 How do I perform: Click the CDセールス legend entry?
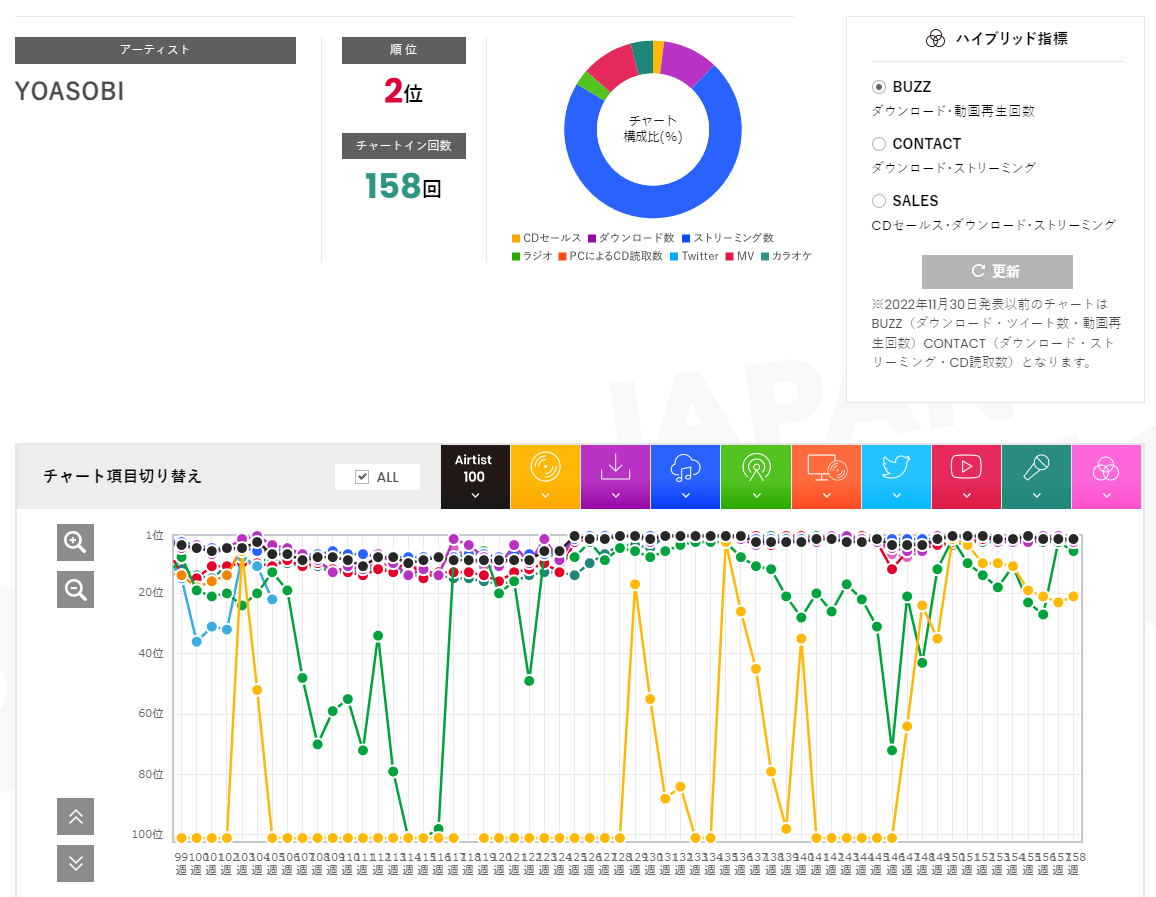pos(546,238)
